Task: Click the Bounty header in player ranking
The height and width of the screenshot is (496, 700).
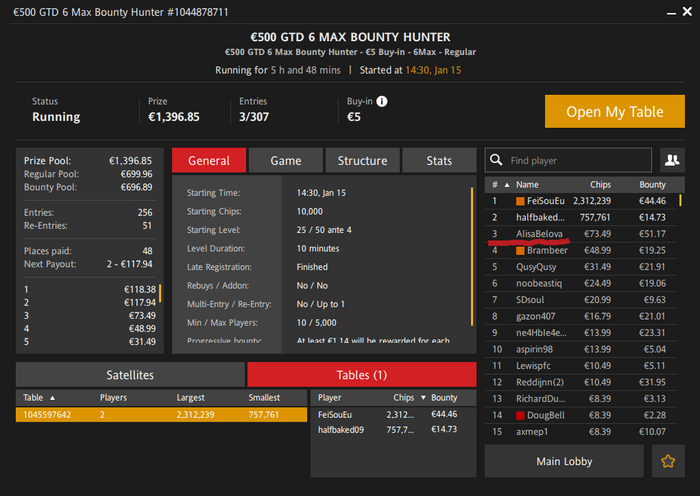Action: coord(652,184)
